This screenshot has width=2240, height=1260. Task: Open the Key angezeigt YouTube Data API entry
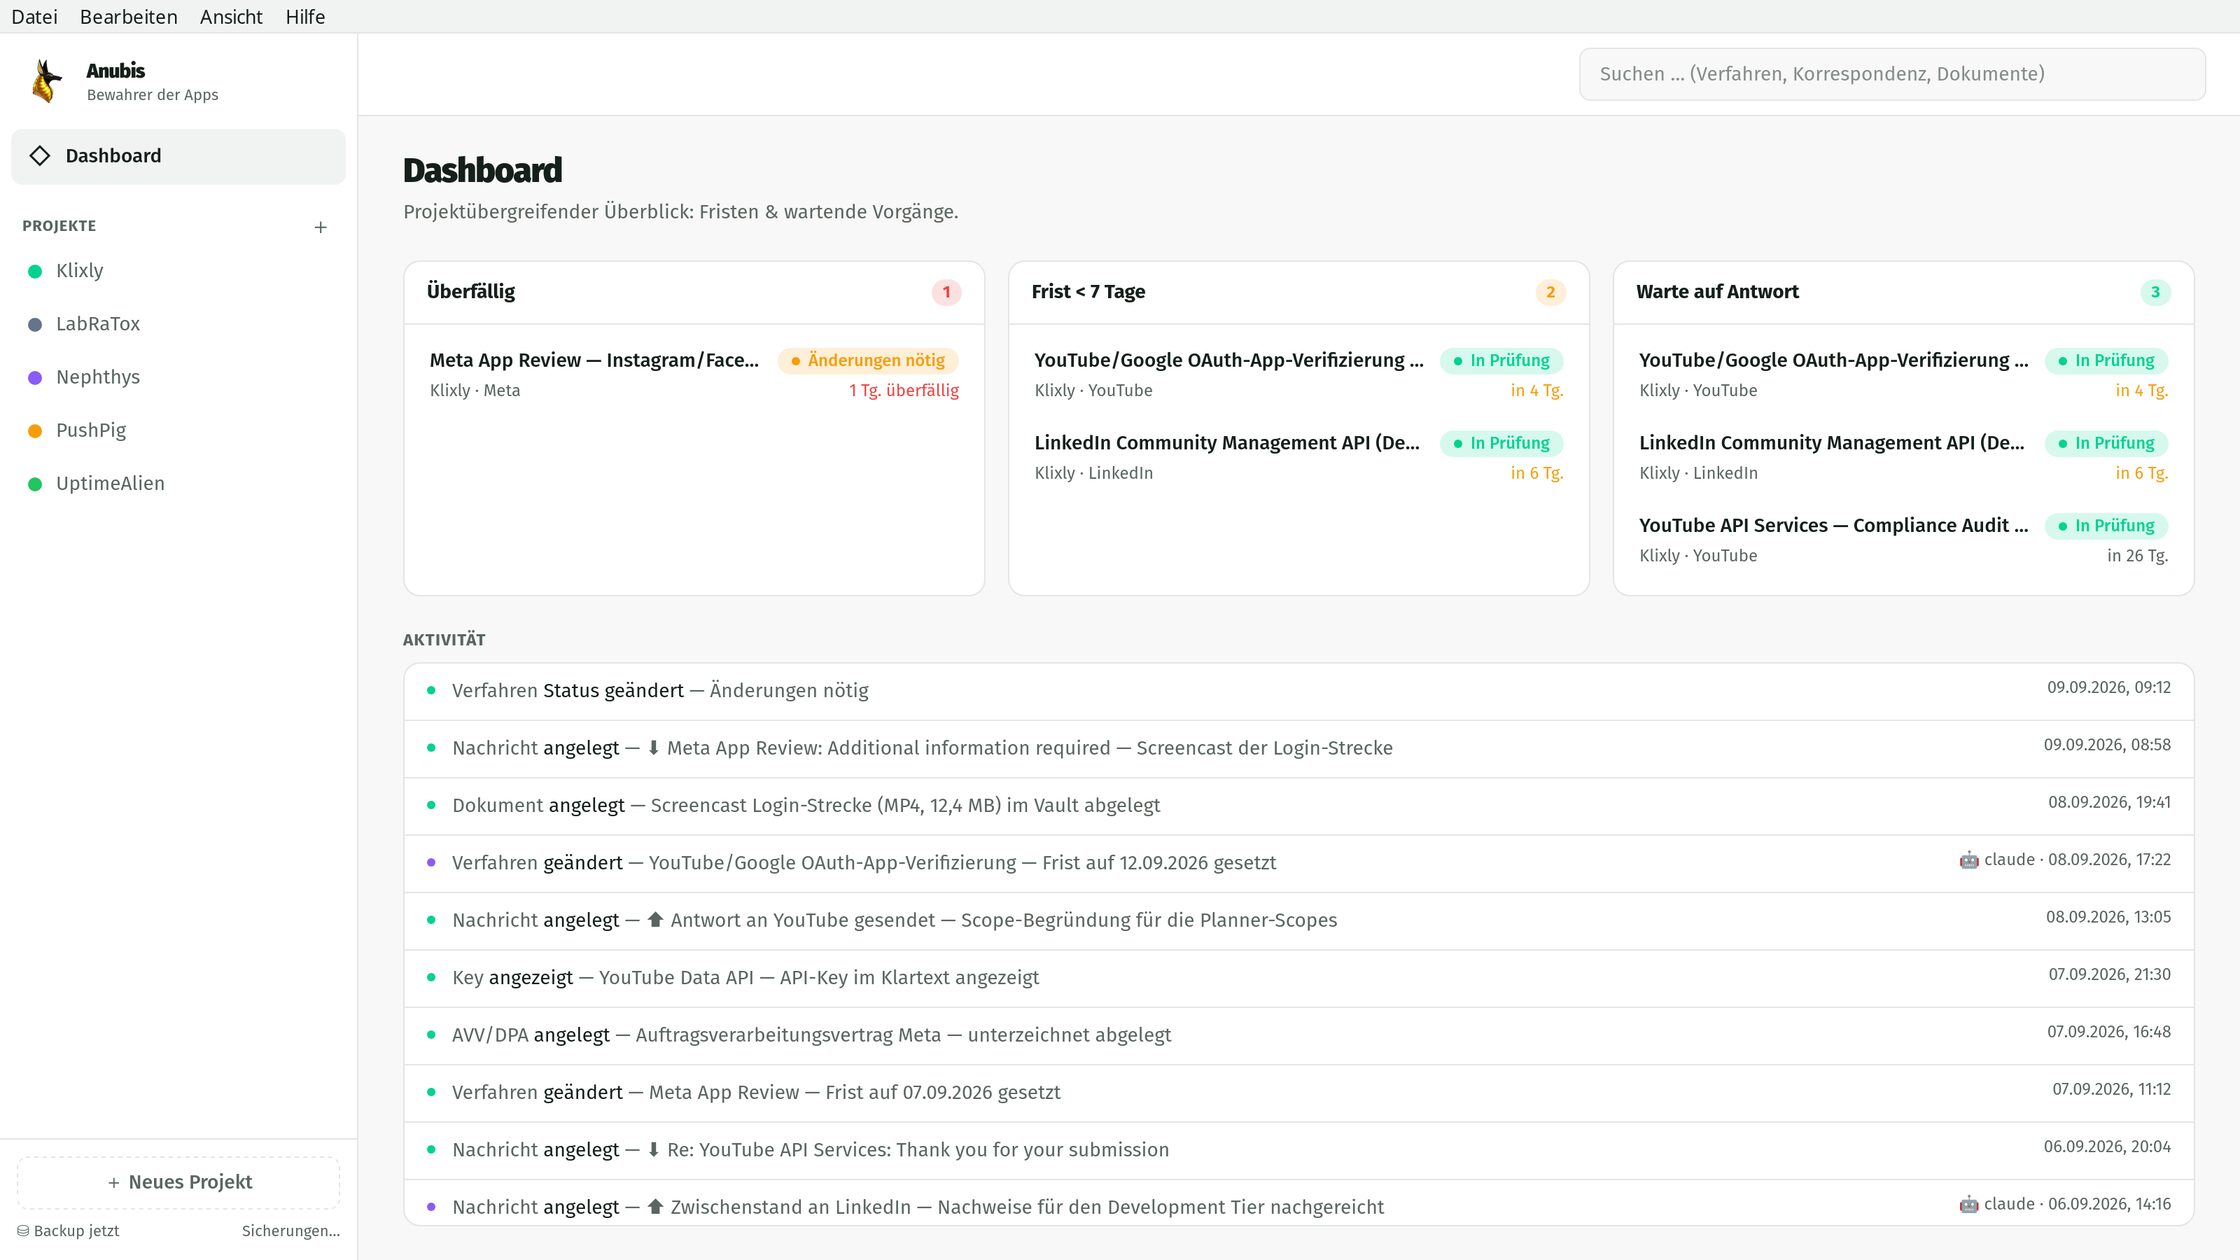tap(1298, 978)
